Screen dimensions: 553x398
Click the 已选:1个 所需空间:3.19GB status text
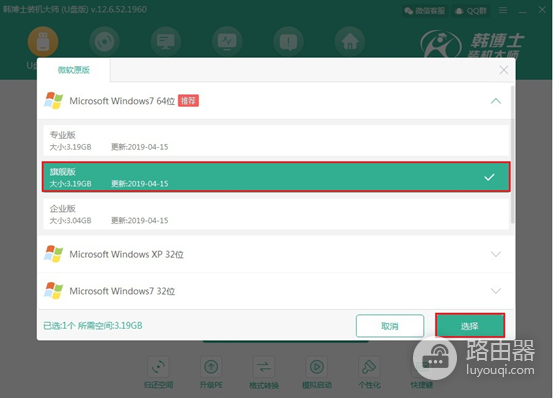[93, 326]
